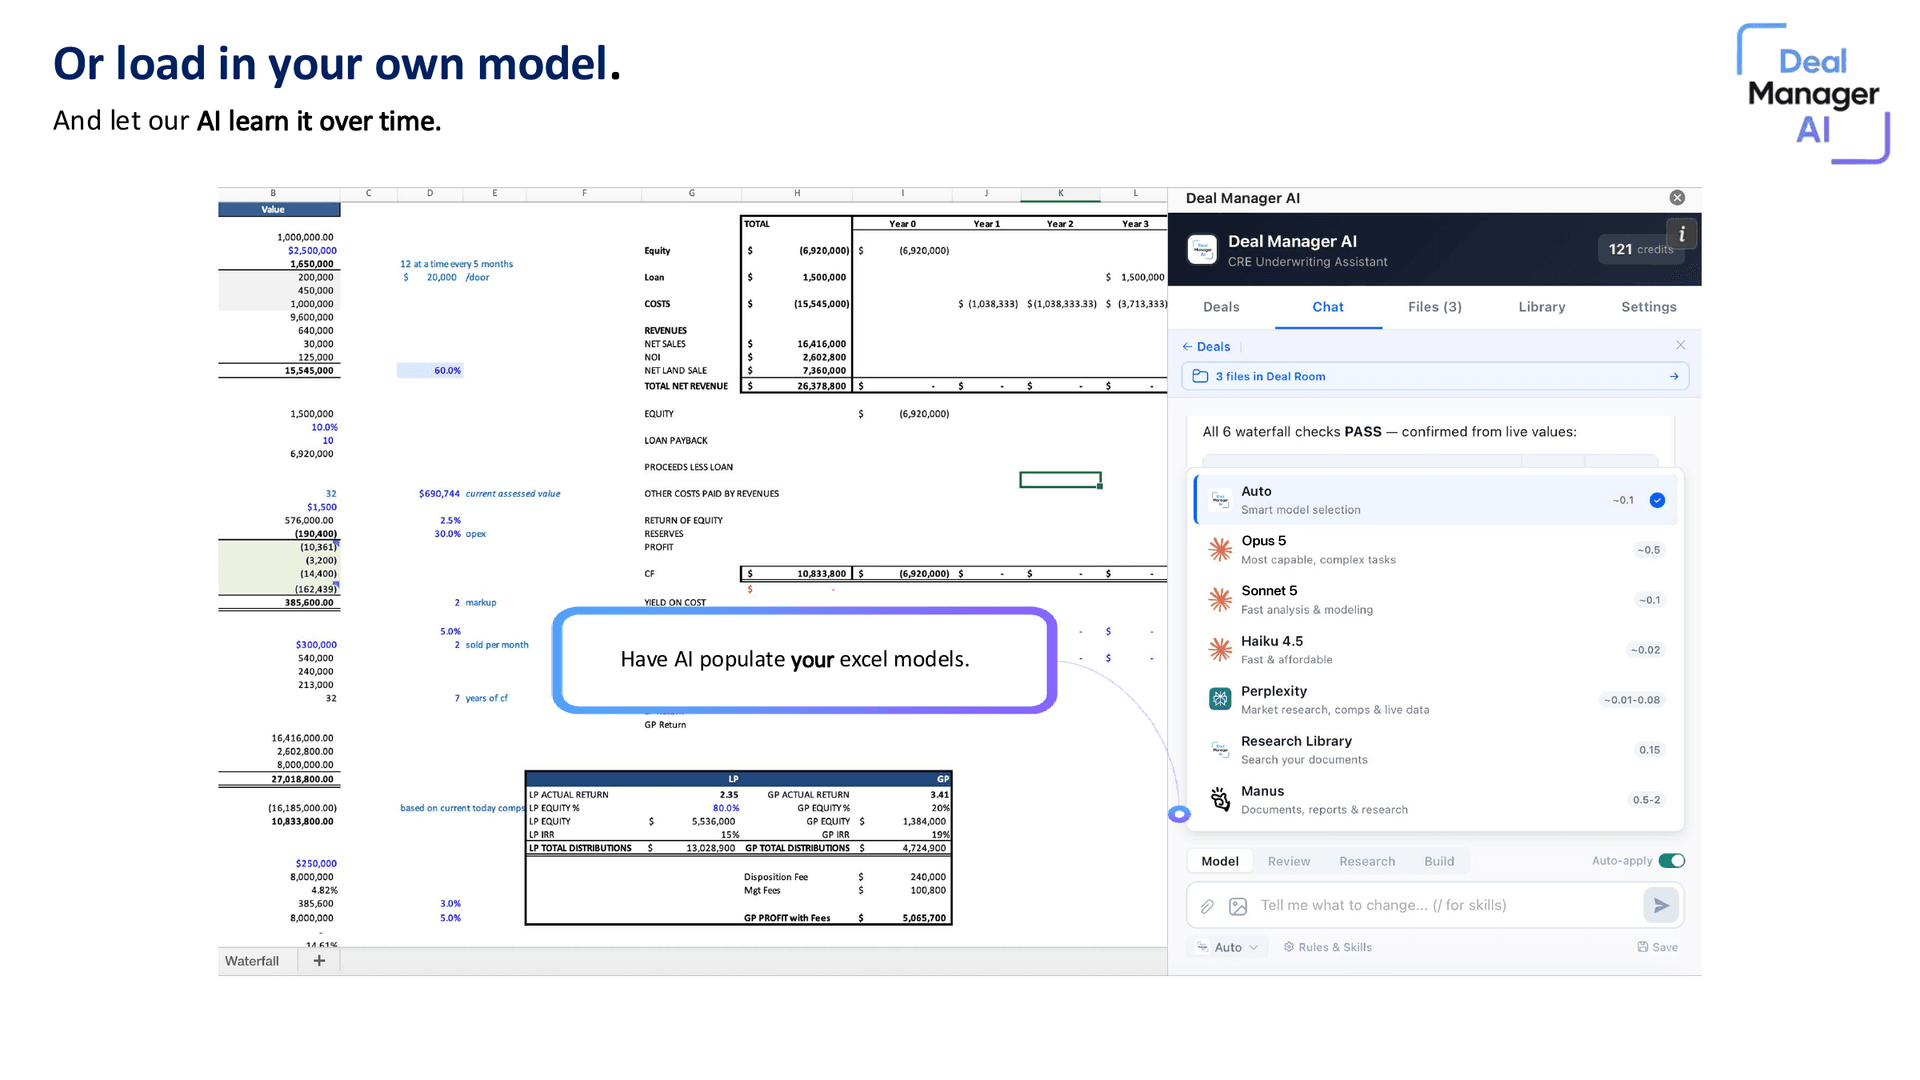This screenshot has height=1080, width=1920.
Task: Close the Deal Manager AI side panel
Action: pyautogui.click(x=1677, y=198)
